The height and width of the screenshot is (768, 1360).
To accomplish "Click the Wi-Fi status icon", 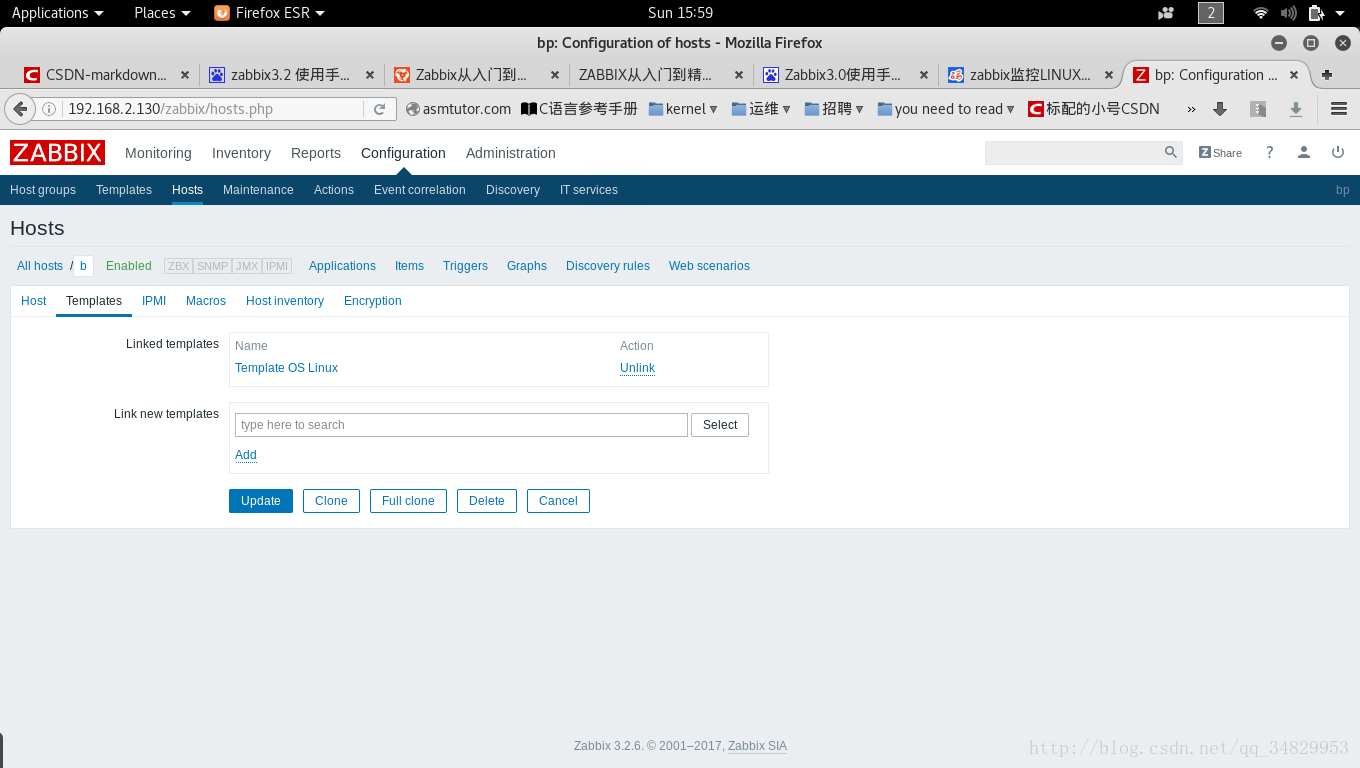I will (x=1261, y=13).
